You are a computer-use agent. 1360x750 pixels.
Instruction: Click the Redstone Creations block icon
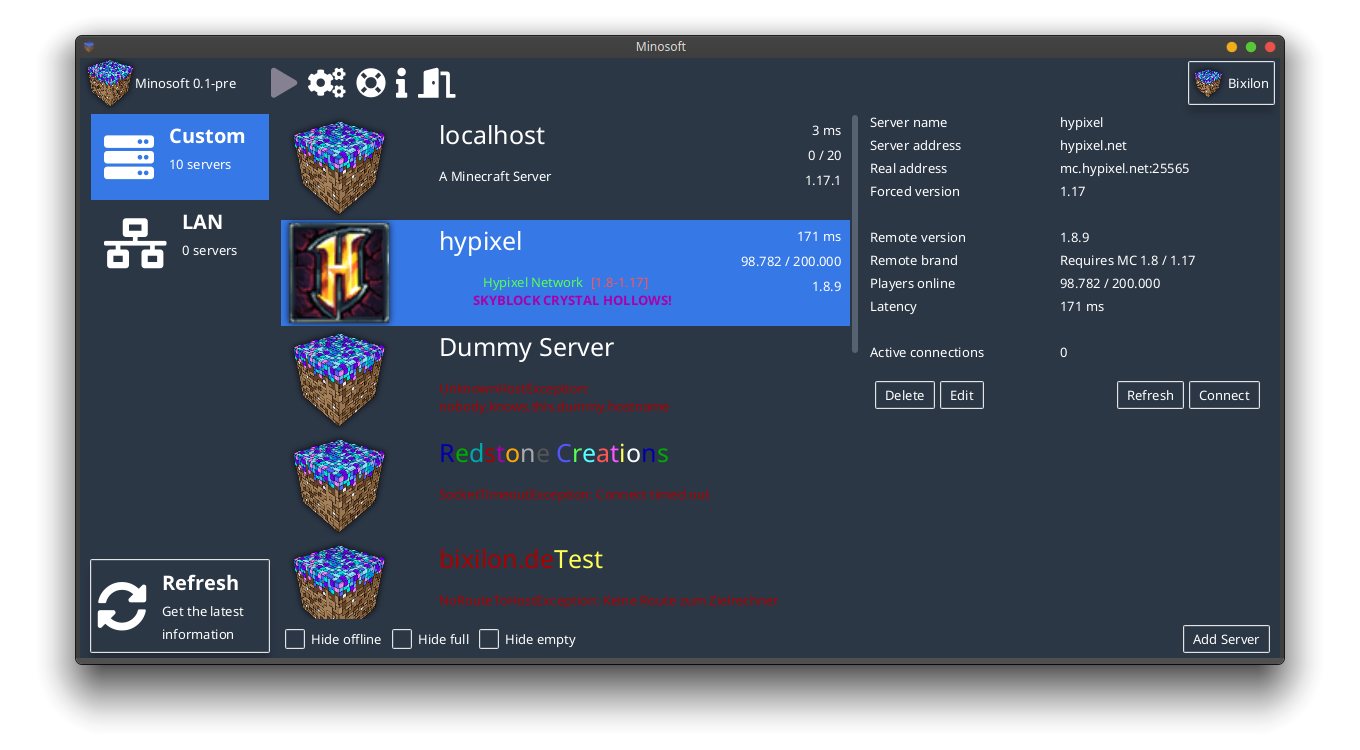pos(339,485)
